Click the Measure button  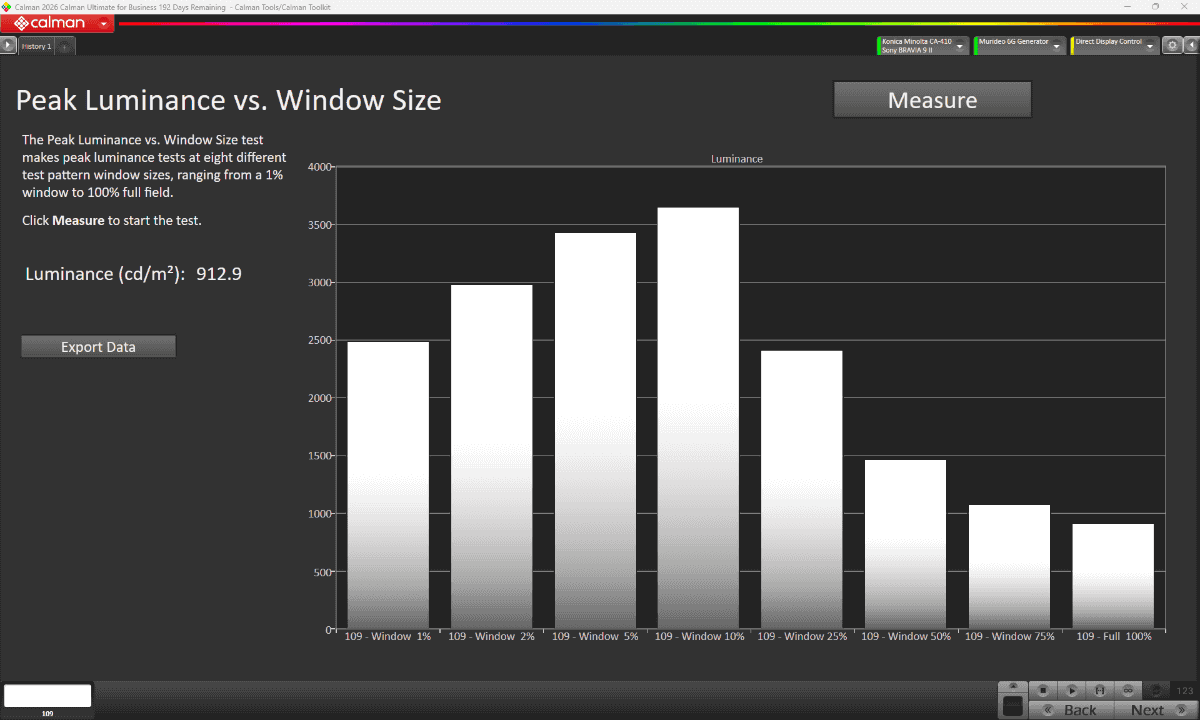tap(932, 100)
